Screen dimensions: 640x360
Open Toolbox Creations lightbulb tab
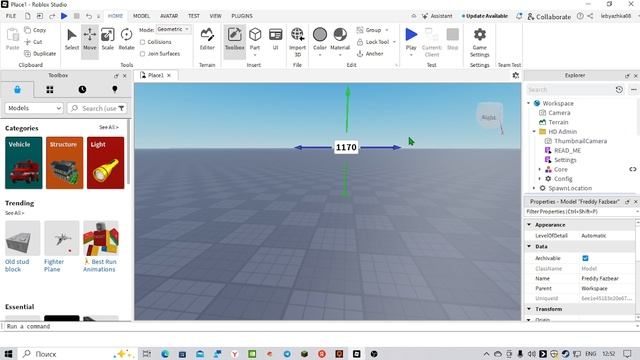point(115,89)
